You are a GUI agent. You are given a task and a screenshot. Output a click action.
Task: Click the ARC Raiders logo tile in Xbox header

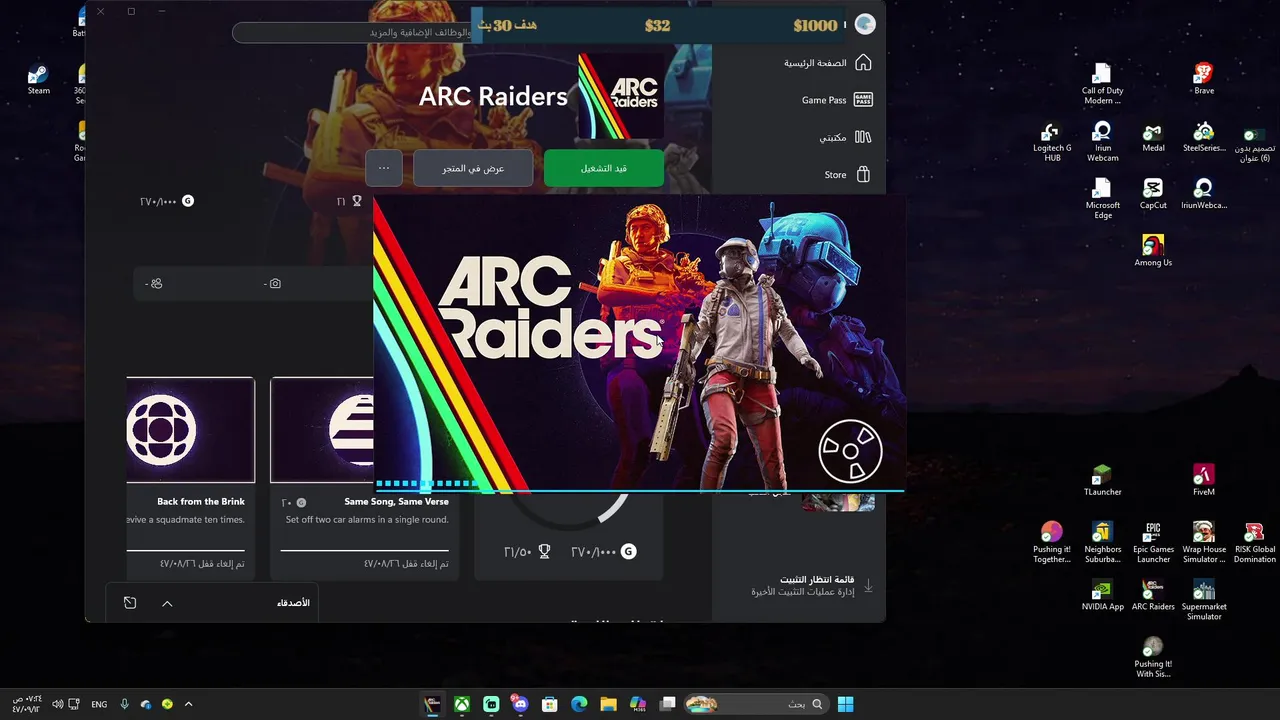click(x=622, y=96)
